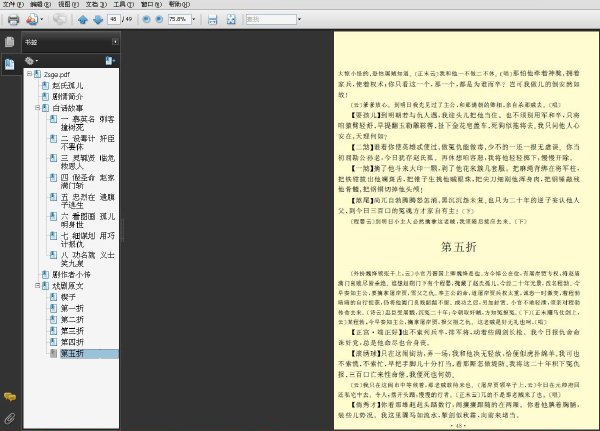Select the 第三折 bookmark
The height and width of the screenshot is (431, 600).
(72, 331)
